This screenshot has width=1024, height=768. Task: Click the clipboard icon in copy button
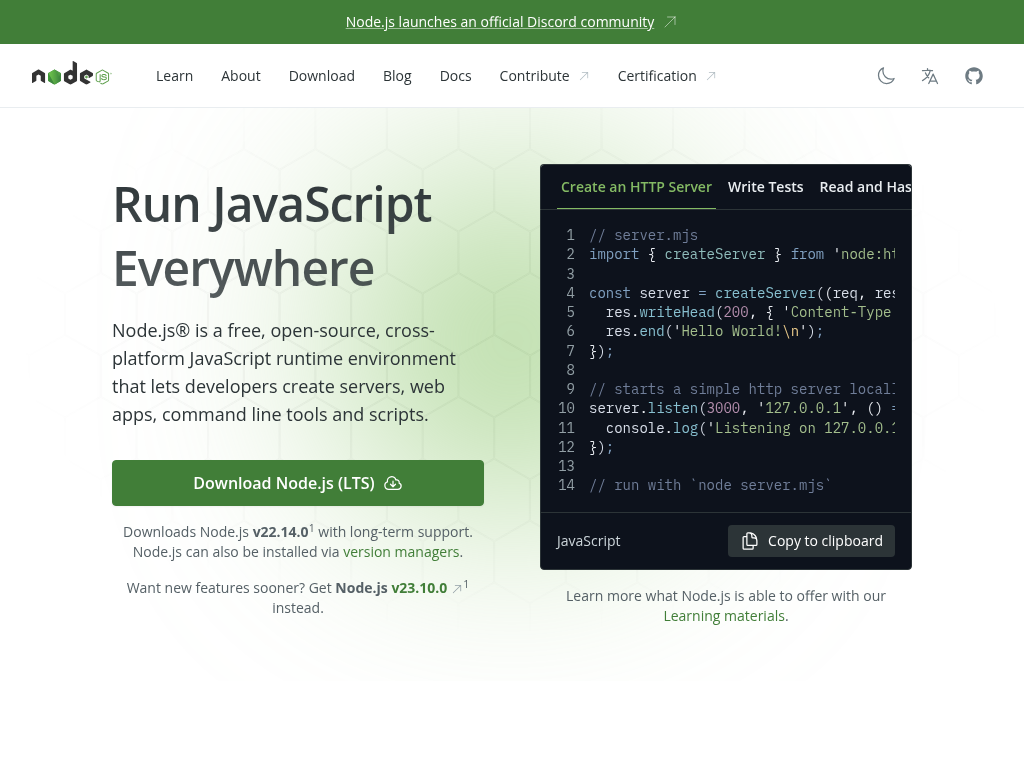tap(750, 541)
